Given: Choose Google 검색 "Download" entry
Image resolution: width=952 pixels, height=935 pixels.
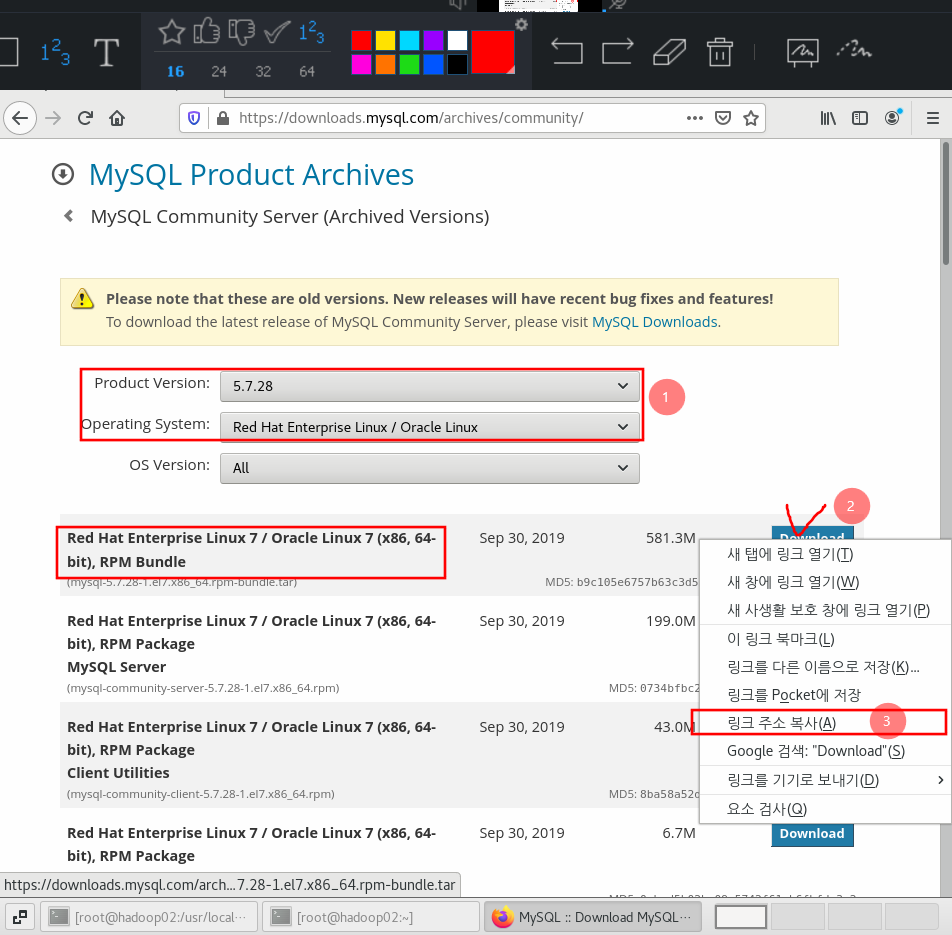Looking at the screenshot, I should click(825, 751).
